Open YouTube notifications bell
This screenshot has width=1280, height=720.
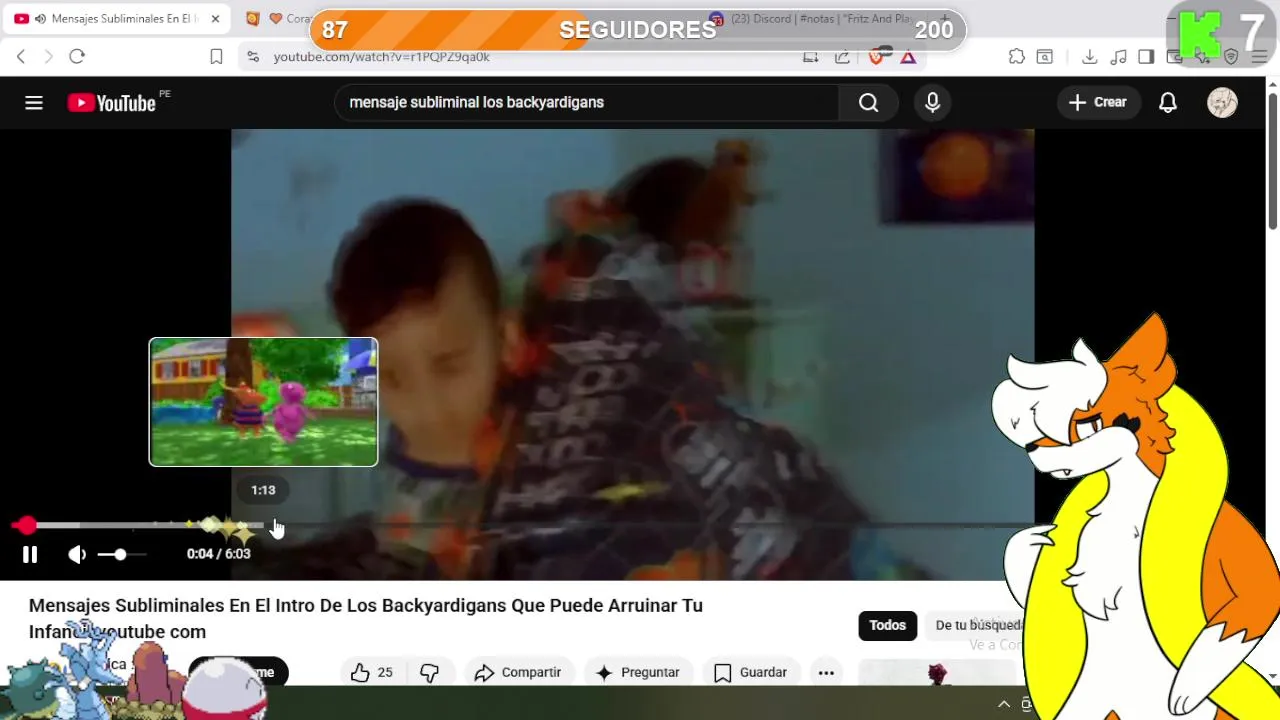click(x=1168, y=102)
